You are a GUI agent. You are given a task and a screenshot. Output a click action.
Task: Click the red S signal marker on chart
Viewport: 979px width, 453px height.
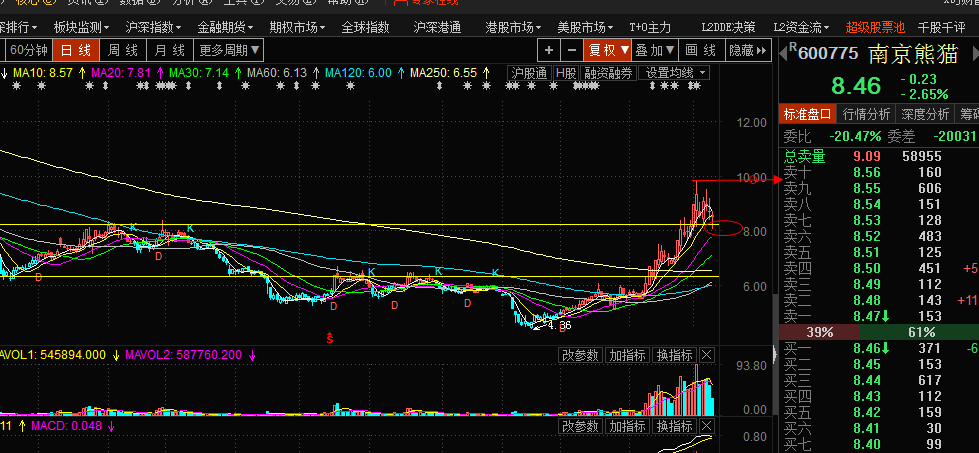pyautogui.click(x=330, y=338)
